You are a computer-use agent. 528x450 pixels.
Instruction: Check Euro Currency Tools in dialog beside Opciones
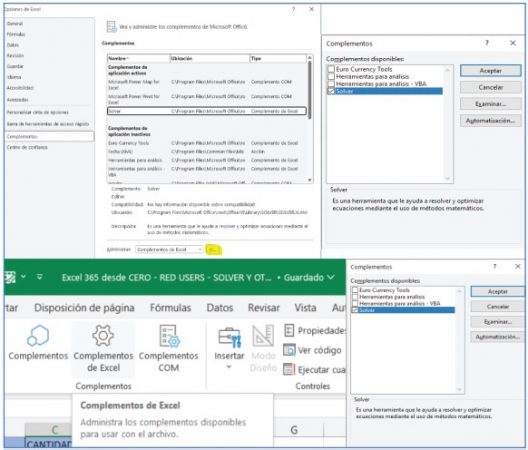[331, 69]
